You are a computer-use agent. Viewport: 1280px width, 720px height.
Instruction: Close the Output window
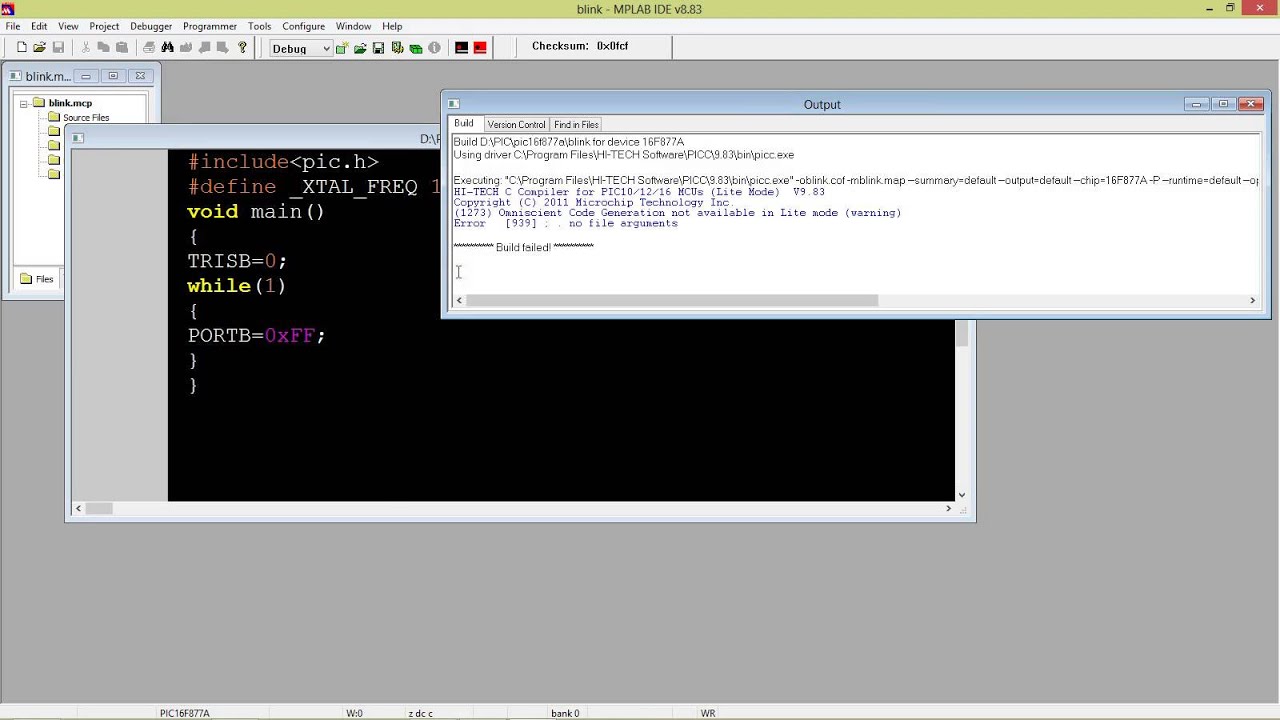coord(1251,104)
